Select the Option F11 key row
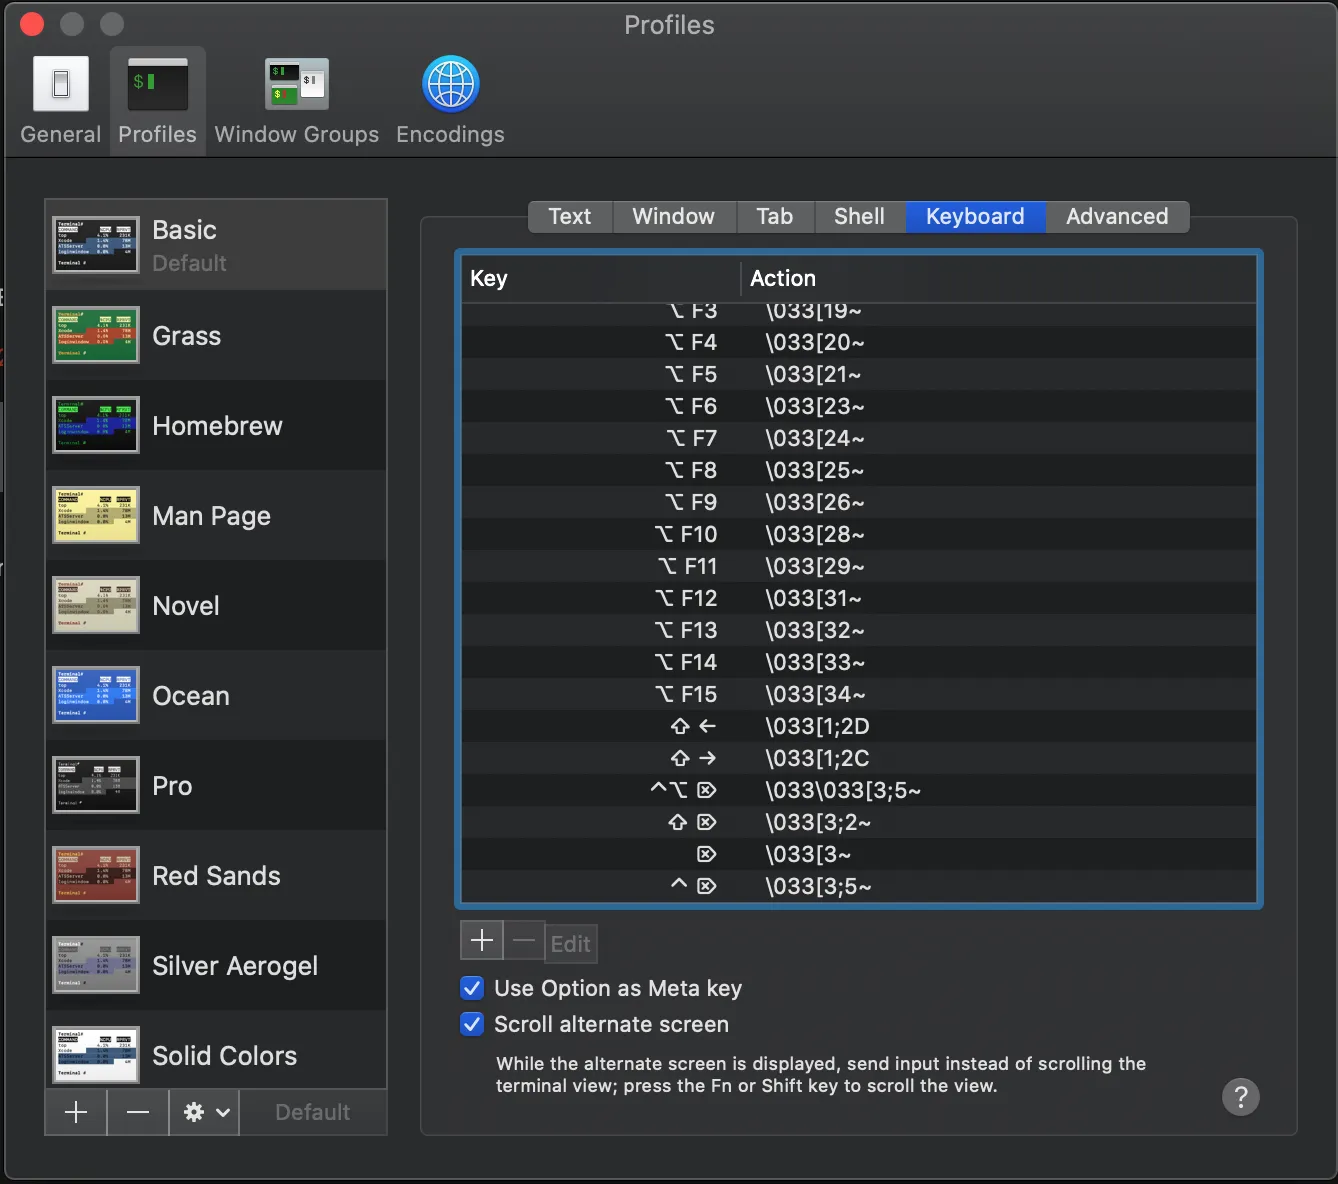This screenshot has height=1184, width=1338. point(859,566)
